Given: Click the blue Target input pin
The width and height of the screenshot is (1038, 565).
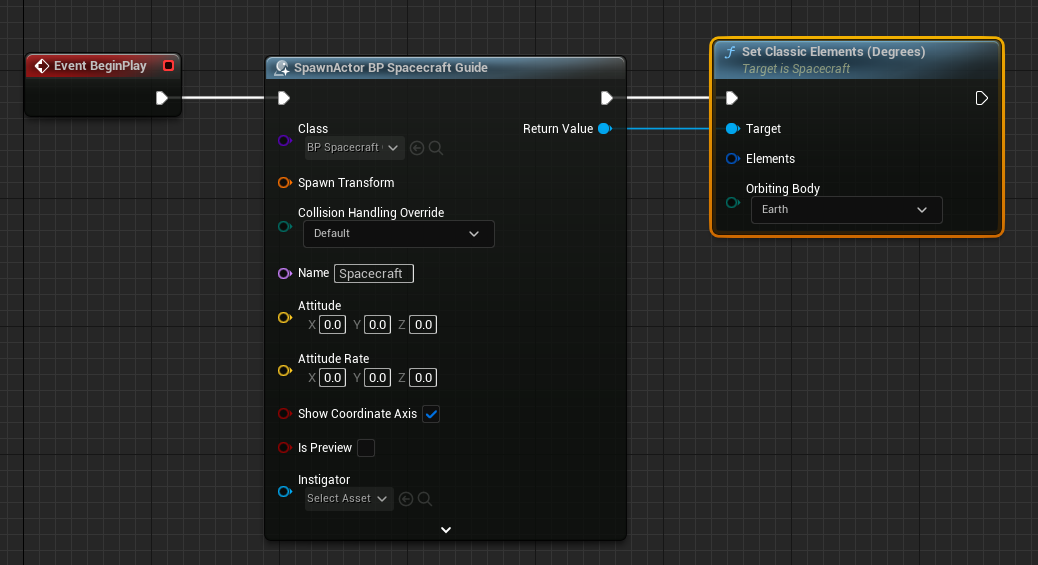Looking at the screenshot, I should click(x=732, y=128).
